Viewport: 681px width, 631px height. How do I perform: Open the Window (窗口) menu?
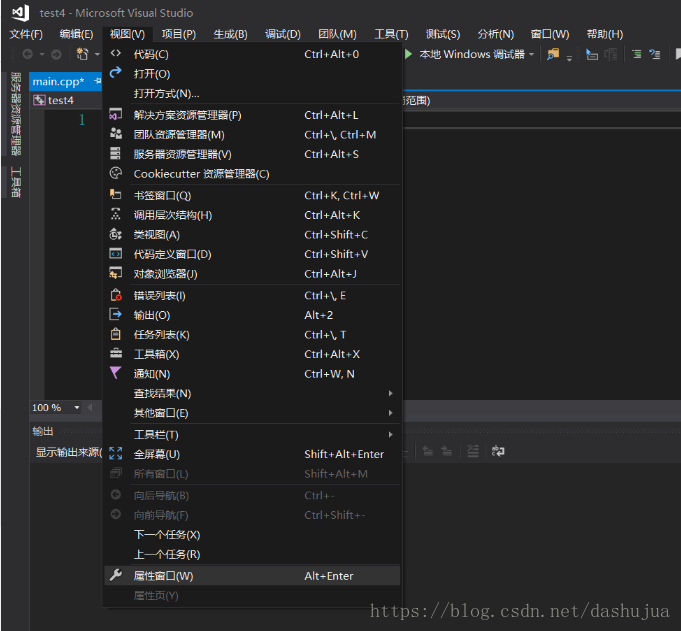[550, 34]
